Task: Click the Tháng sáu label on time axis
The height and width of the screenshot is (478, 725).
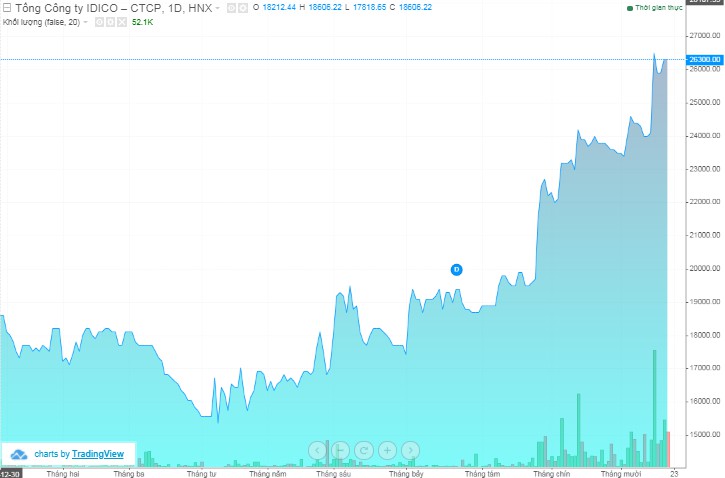Action: [x=332, y=473]
